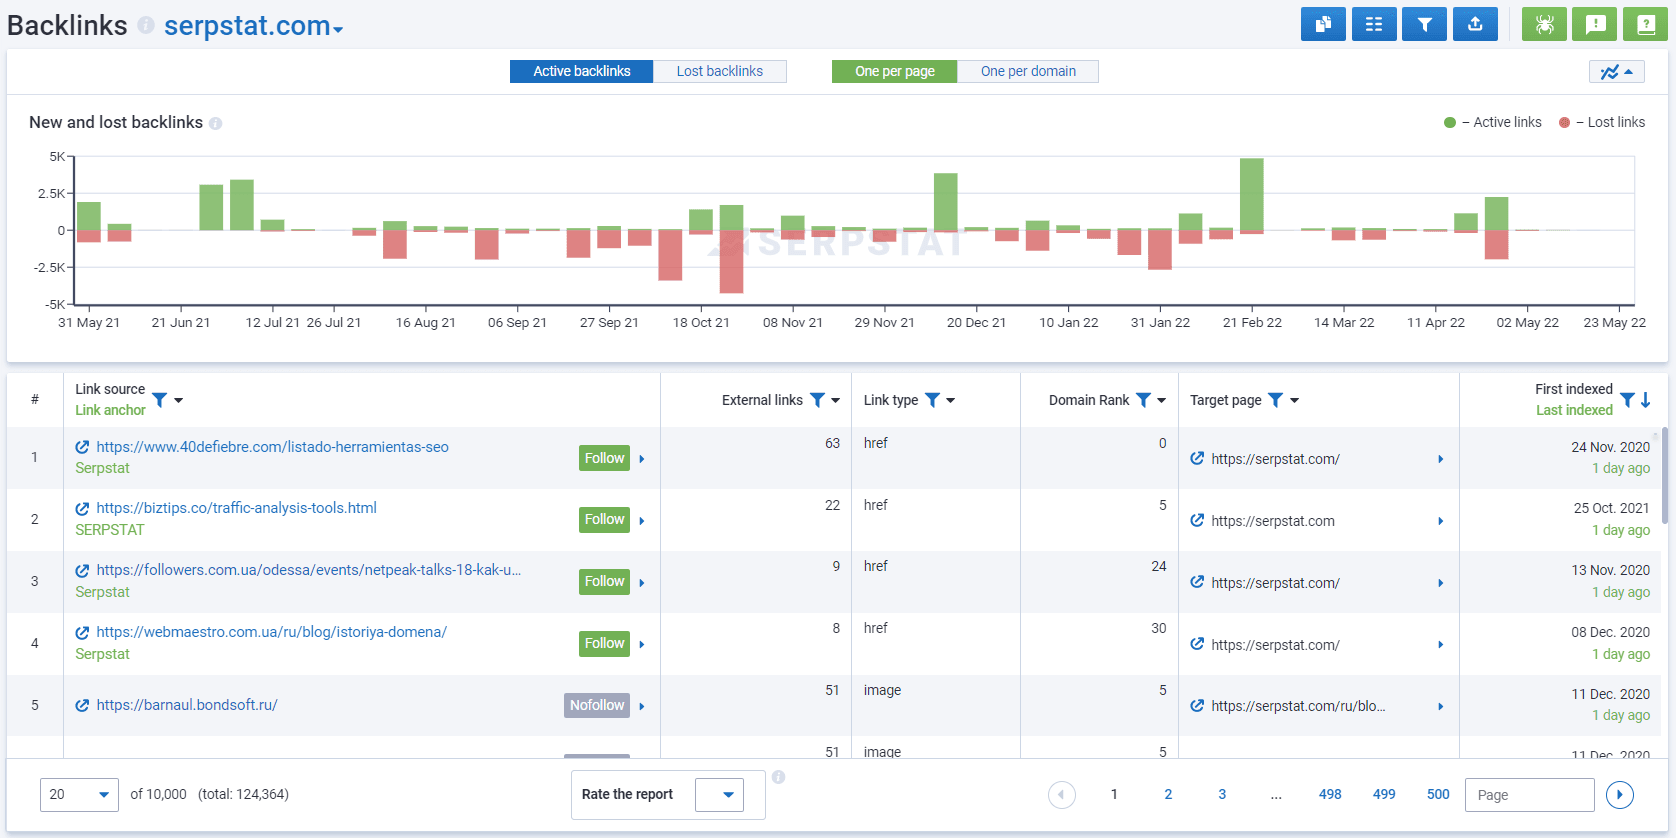The image size is (1676, 838).
Task: Click info icon next to Rate the report
Action: pos(778,777)
